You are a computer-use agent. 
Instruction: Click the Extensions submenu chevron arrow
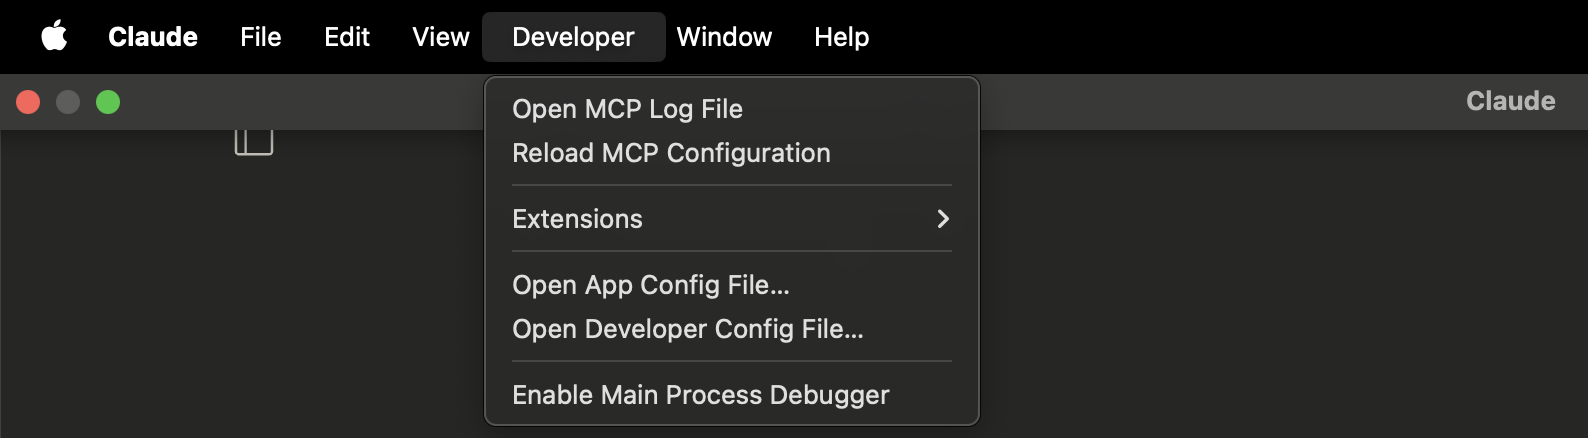coord(943,219)
